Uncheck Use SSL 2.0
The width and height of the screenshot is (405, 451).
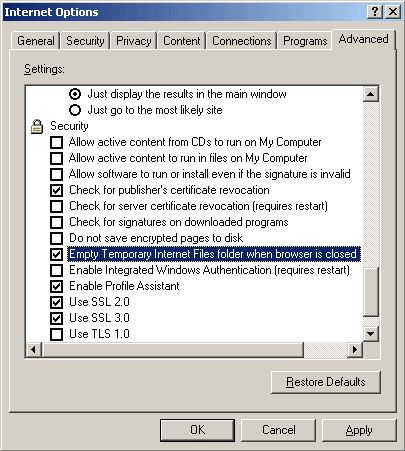[x=56, y=302]
